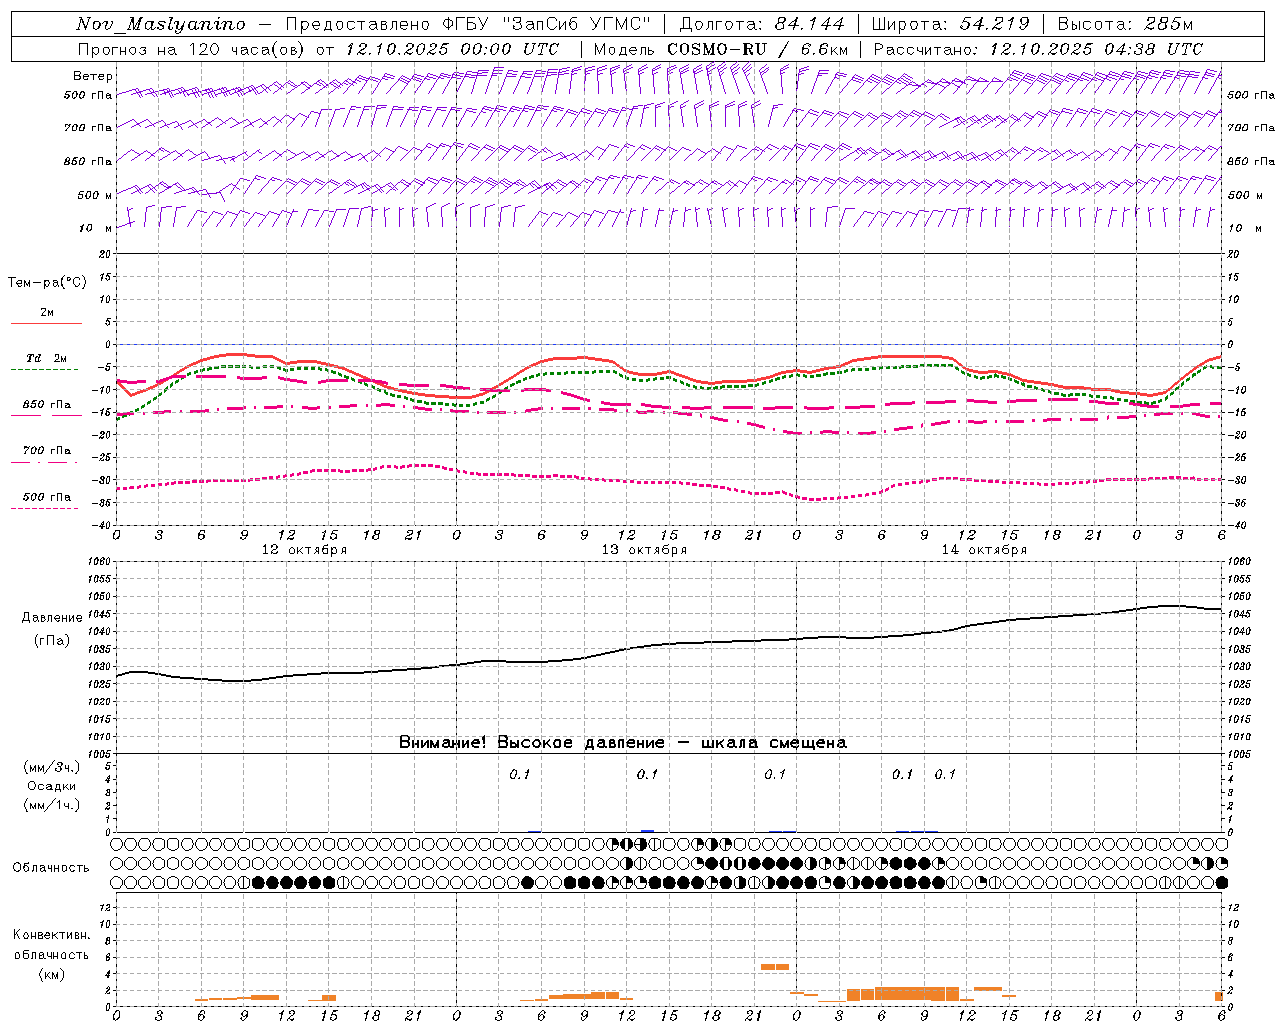Click the 12 октября date label
Viewport: 1280px width, 1024px height.
coord(304,550)
